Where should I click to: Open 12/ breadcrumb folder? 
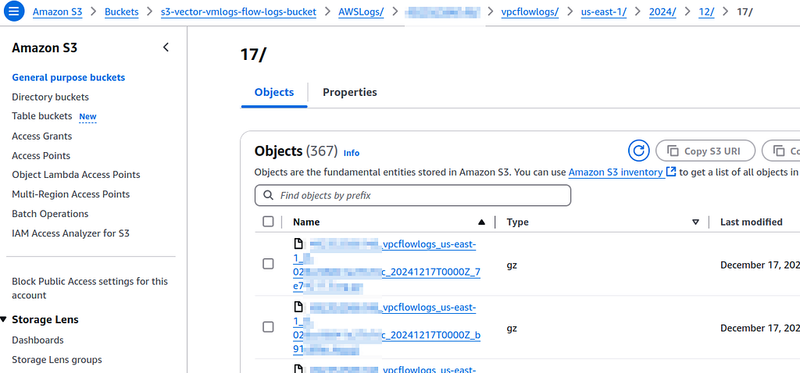(x=707, y=12)
